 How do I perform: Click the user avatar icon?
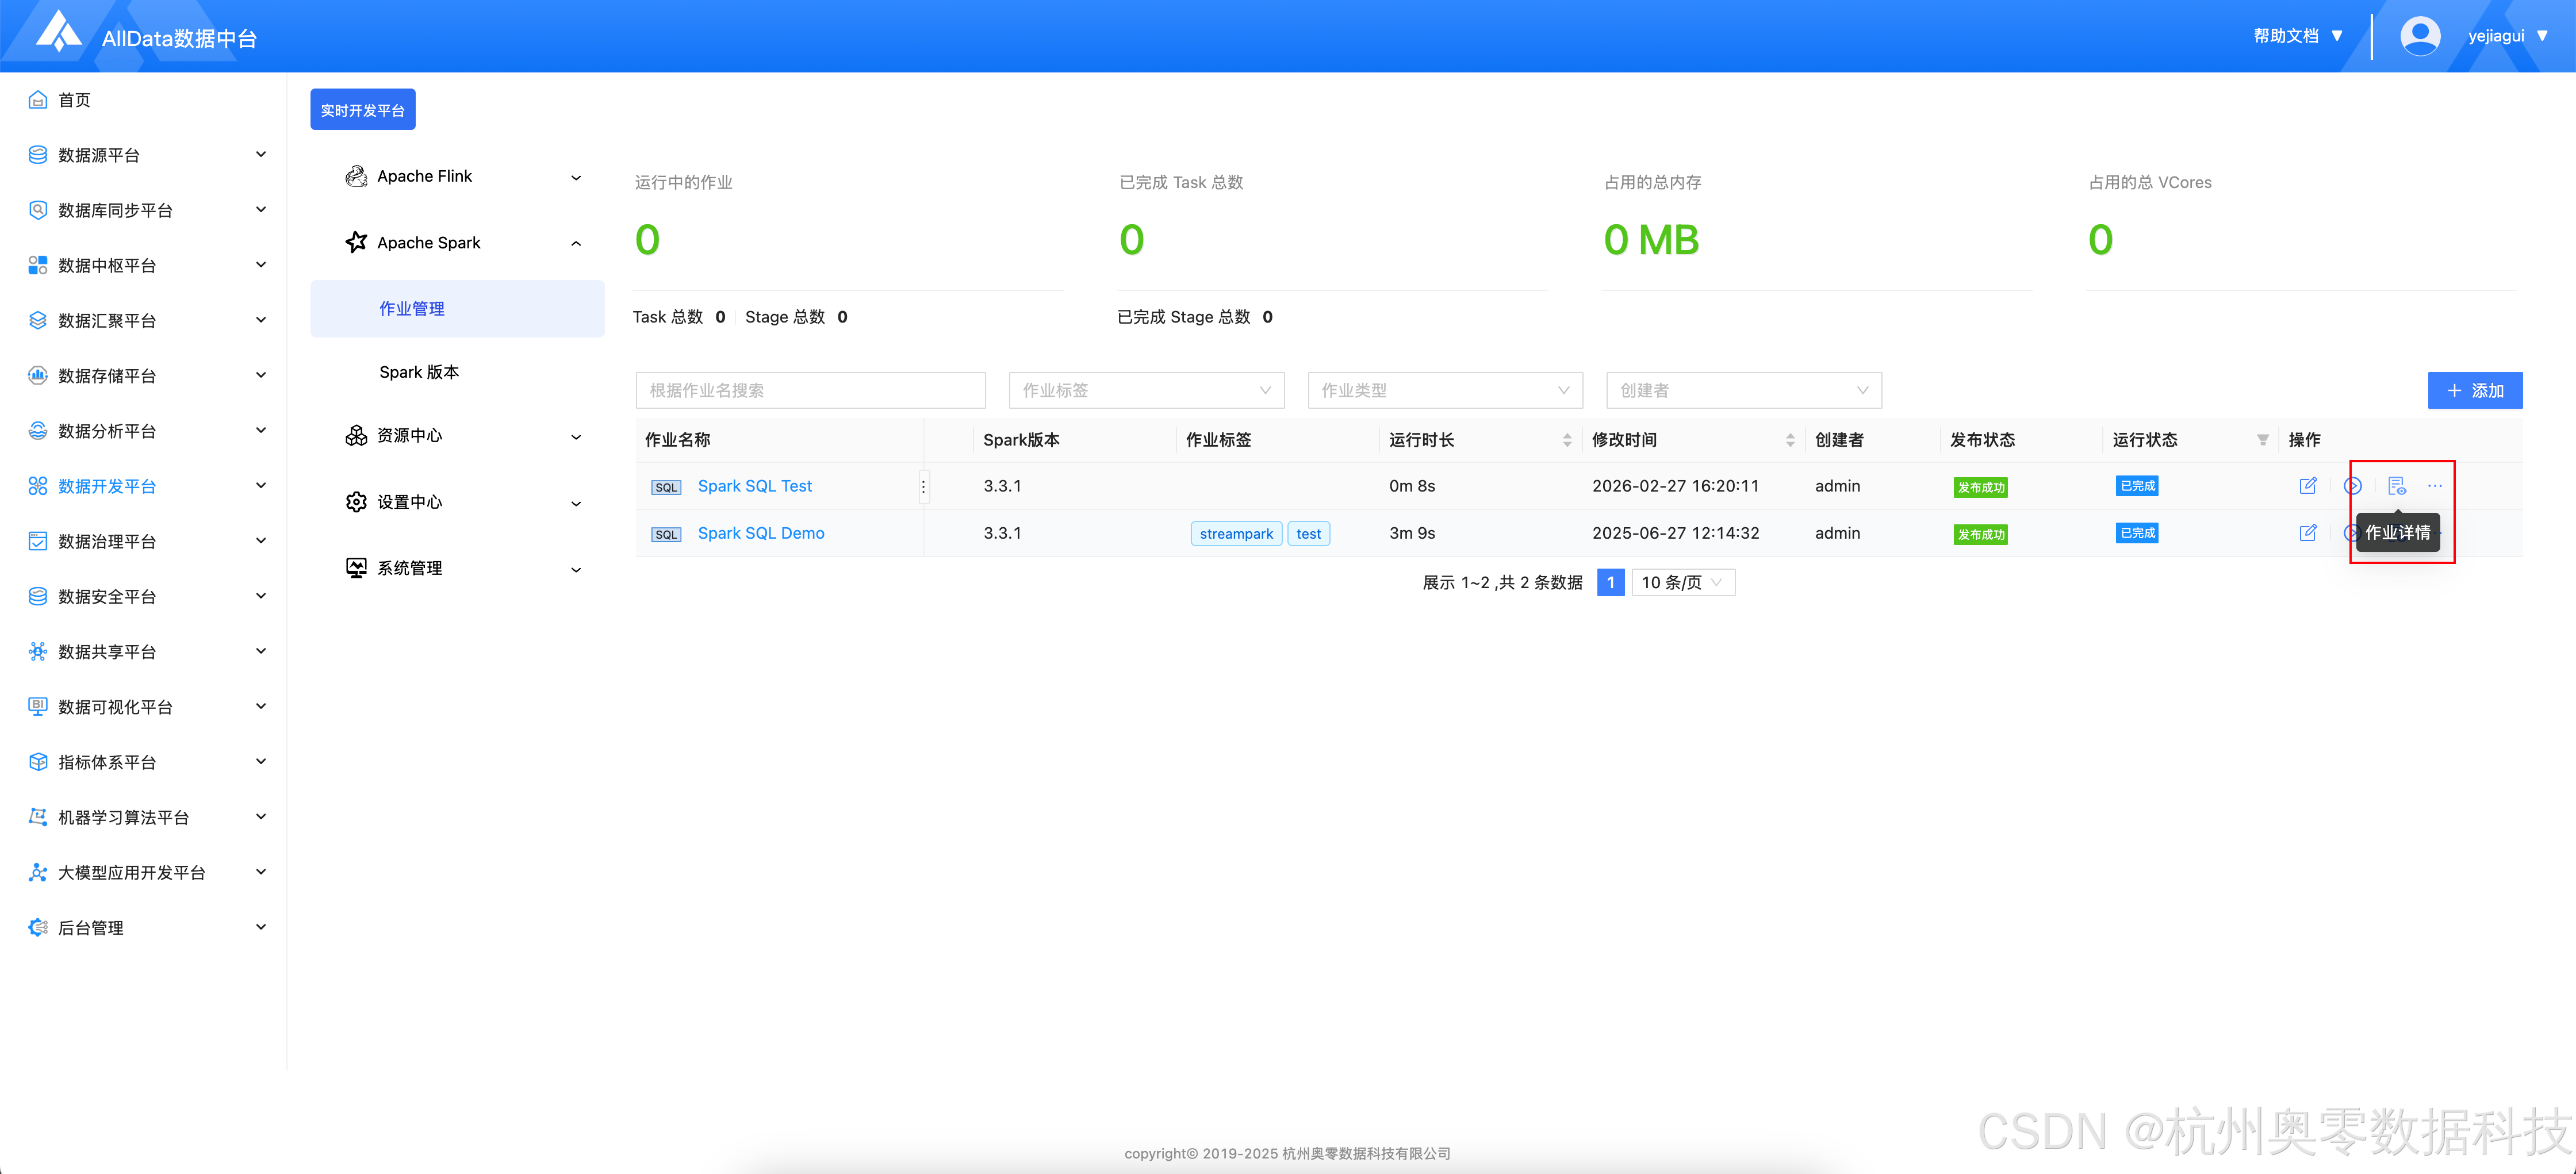click(x=2420, y=36)
